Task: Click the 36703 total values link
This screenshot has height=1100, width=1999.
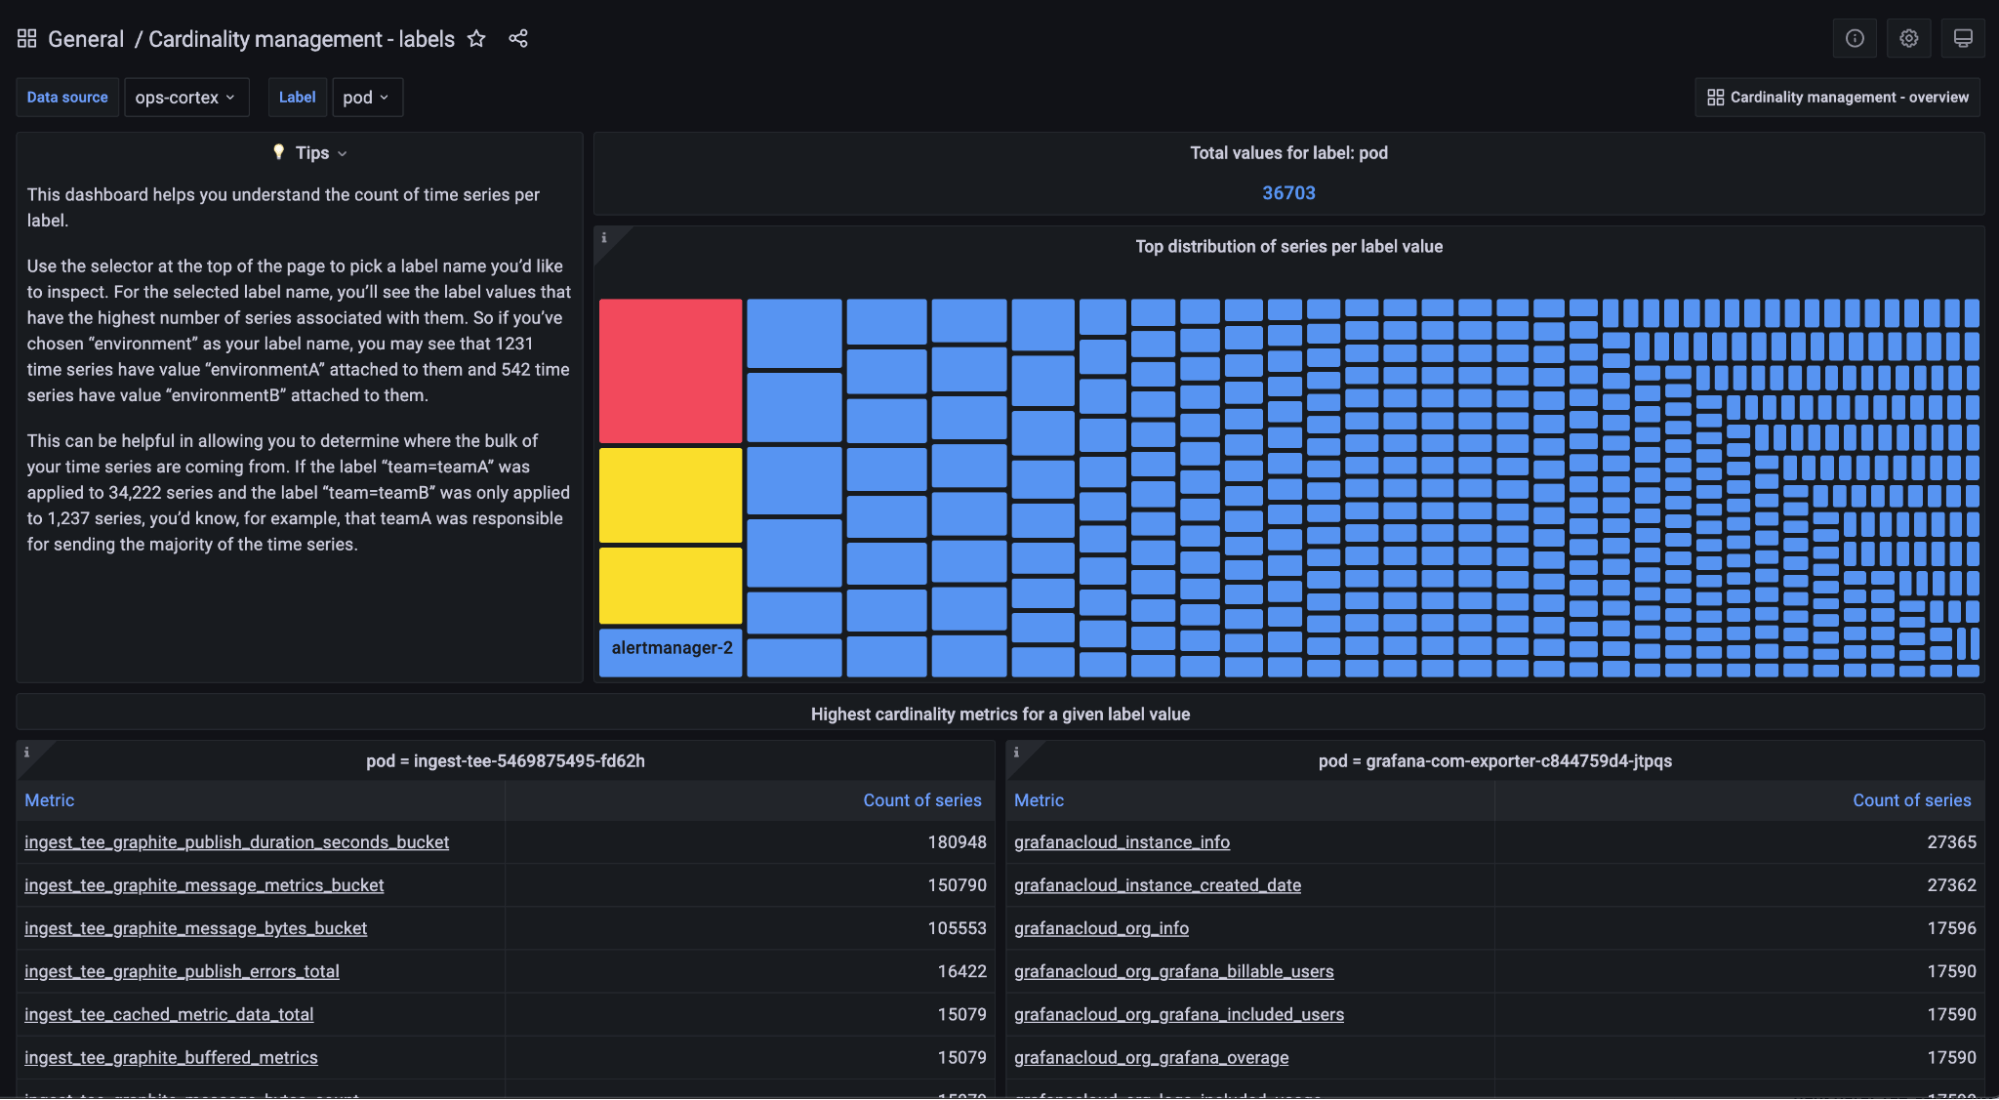Action: [x=1288, y=192]
